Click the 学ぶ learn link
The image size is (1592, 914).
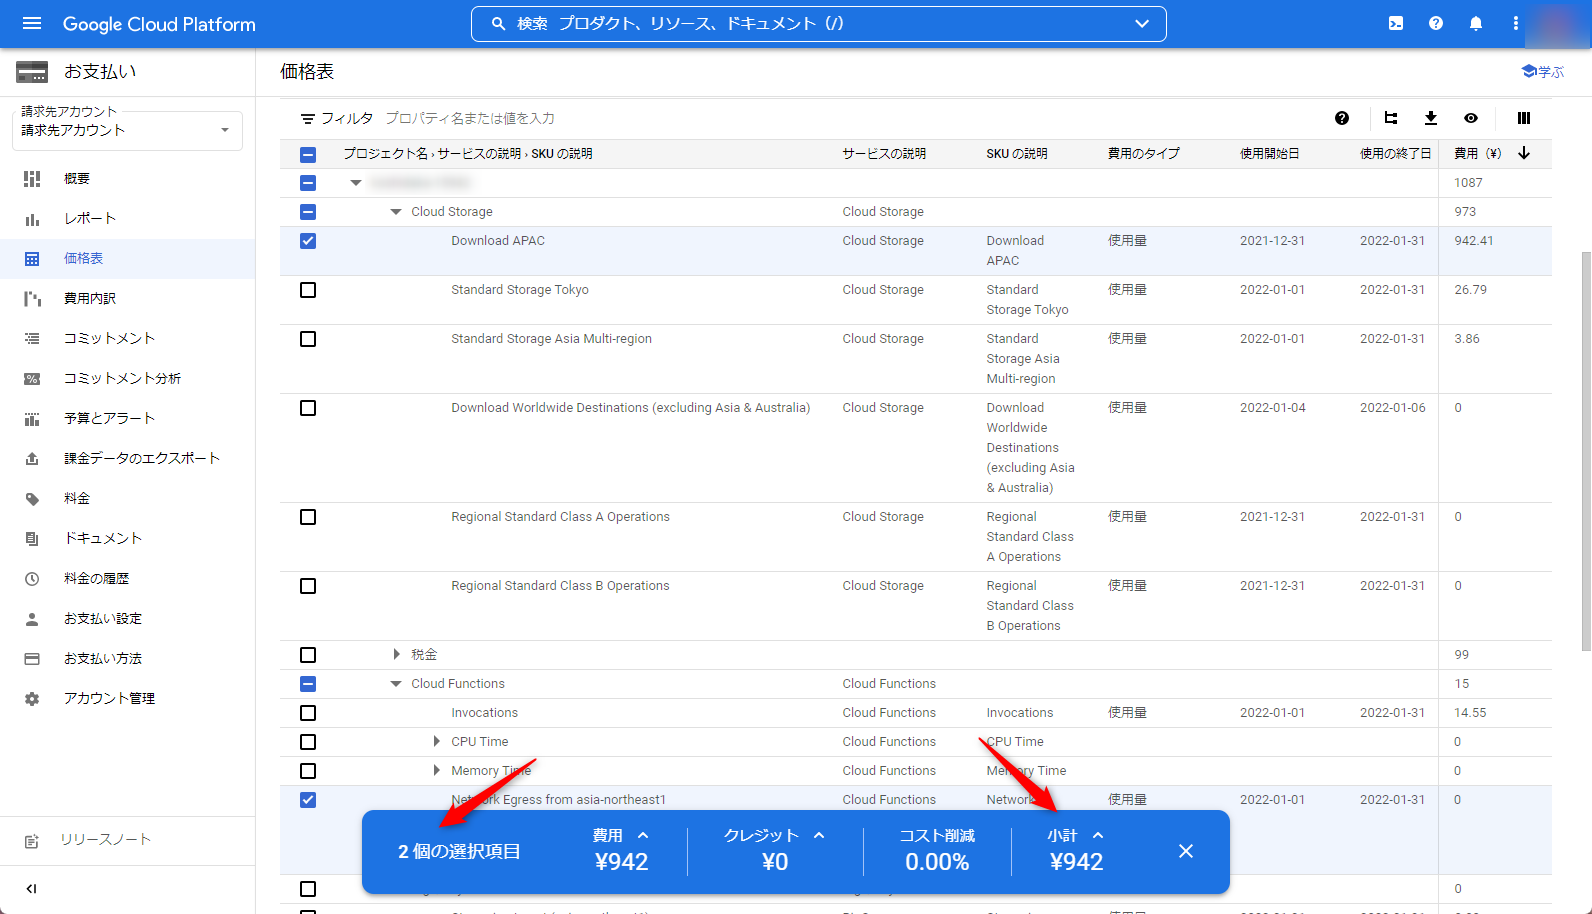pyautogui.click(x=1542, y=72)
